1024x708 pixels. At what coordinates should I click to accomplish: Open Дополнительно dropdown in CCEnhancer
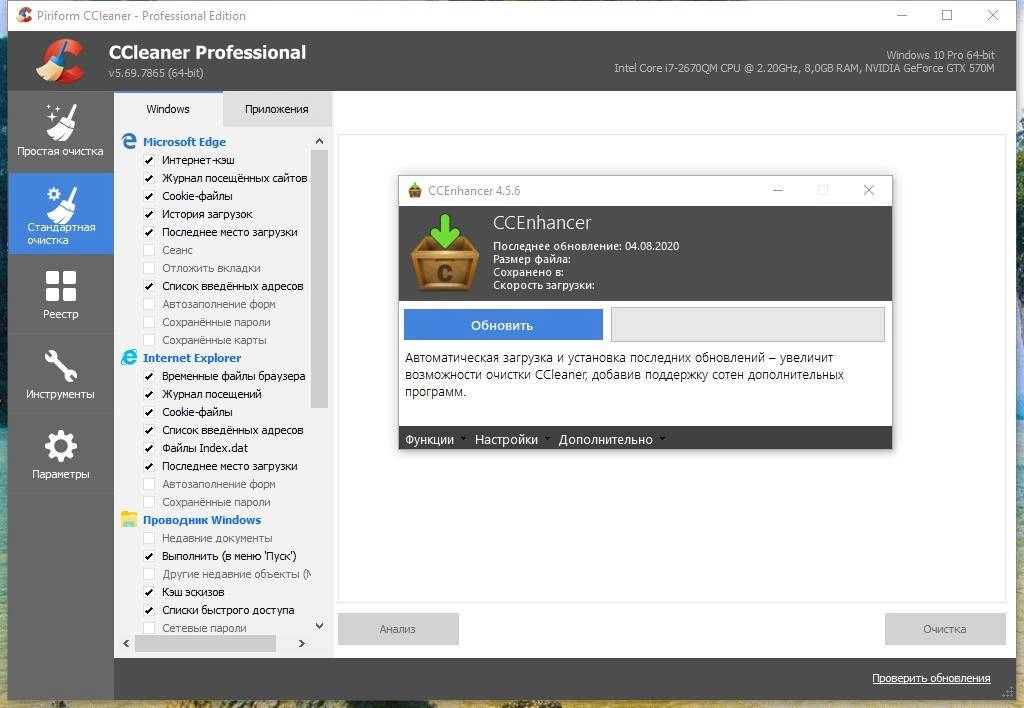point(611,440)
